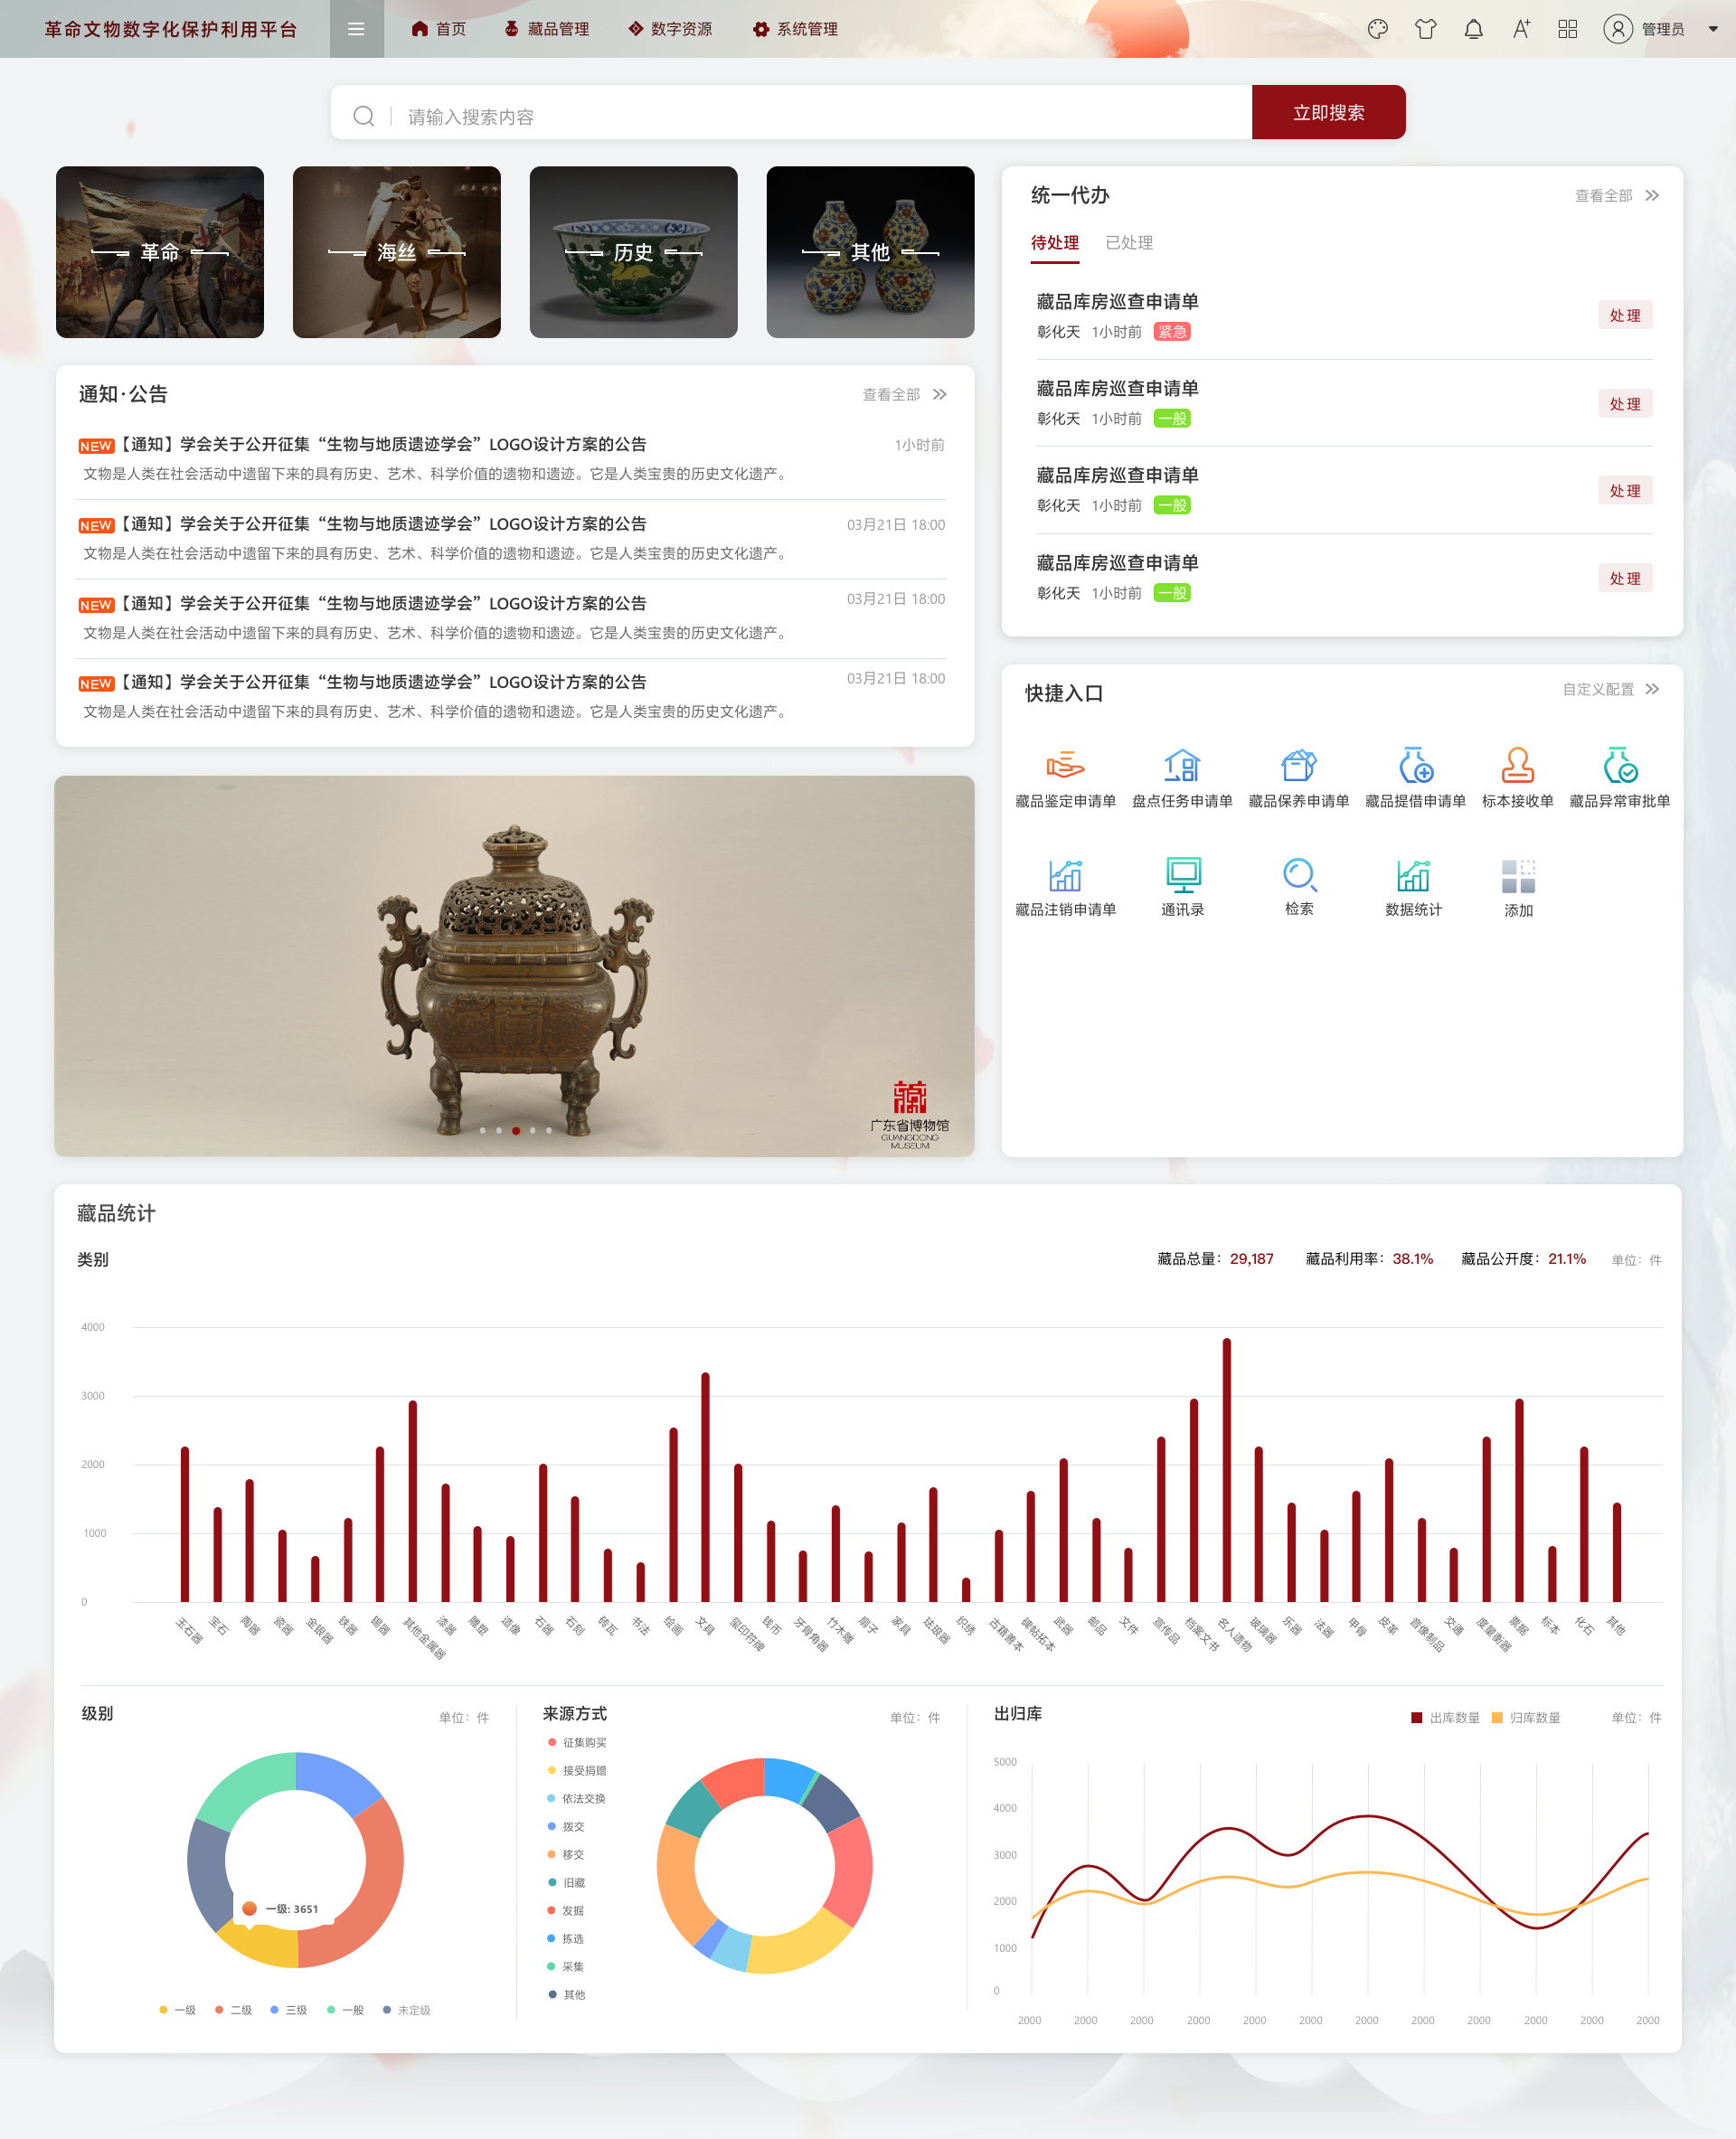Toggle 出库数量 legend series

tap(1444, 1717)
